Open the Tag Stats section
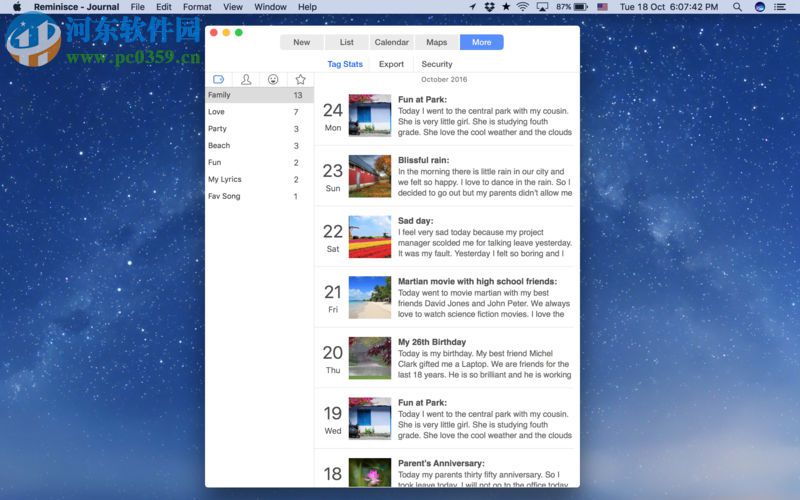The width and height of the screenshot is (800, 500). click(x=345, y=64)
